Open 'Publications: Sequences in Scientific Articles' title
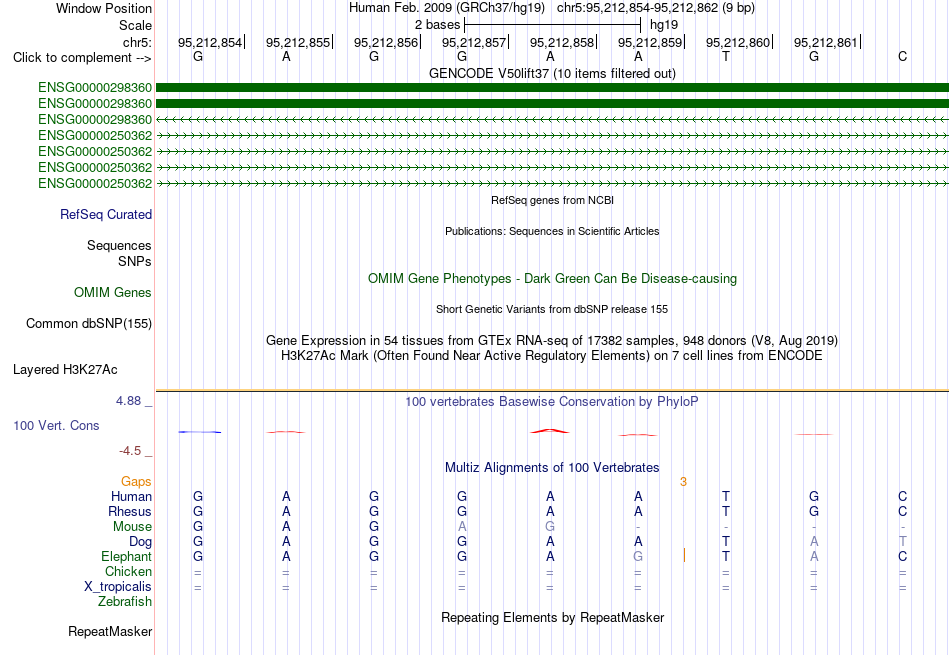This screenshot has width=950, height=655. coord(552,231)
